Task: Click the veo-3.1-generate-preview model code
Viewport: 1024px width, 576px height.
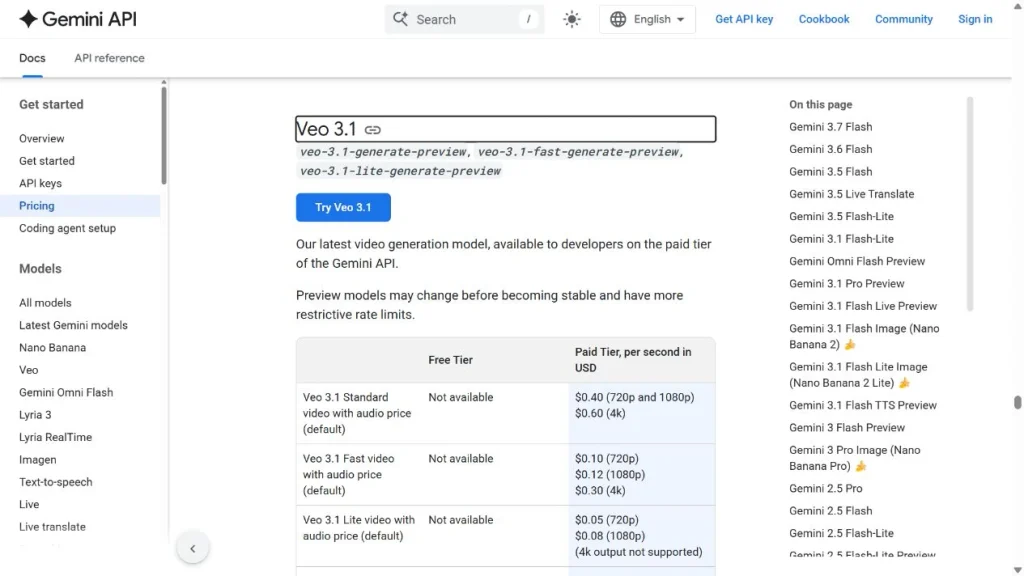Action: (383, 152)
